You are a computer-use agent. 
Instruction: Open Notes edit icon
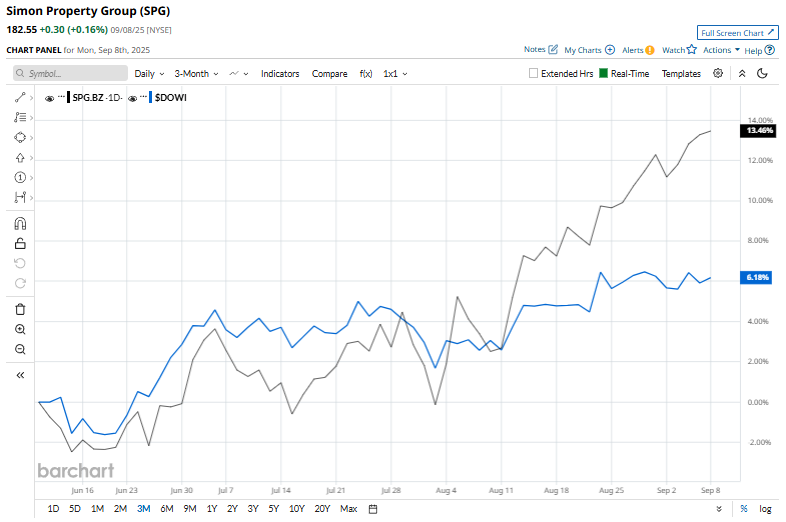click(553, 49)
